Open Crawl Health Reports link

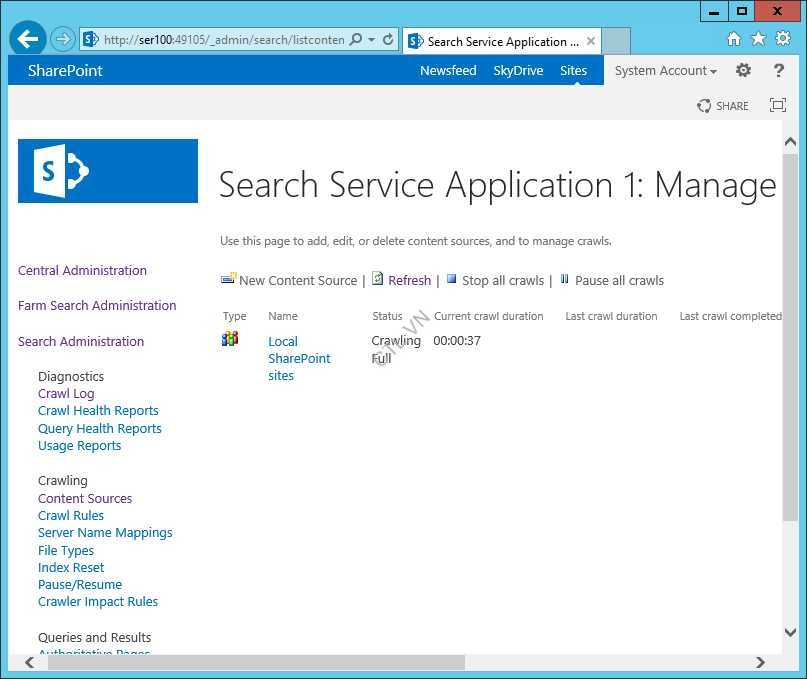click(98, 410)
